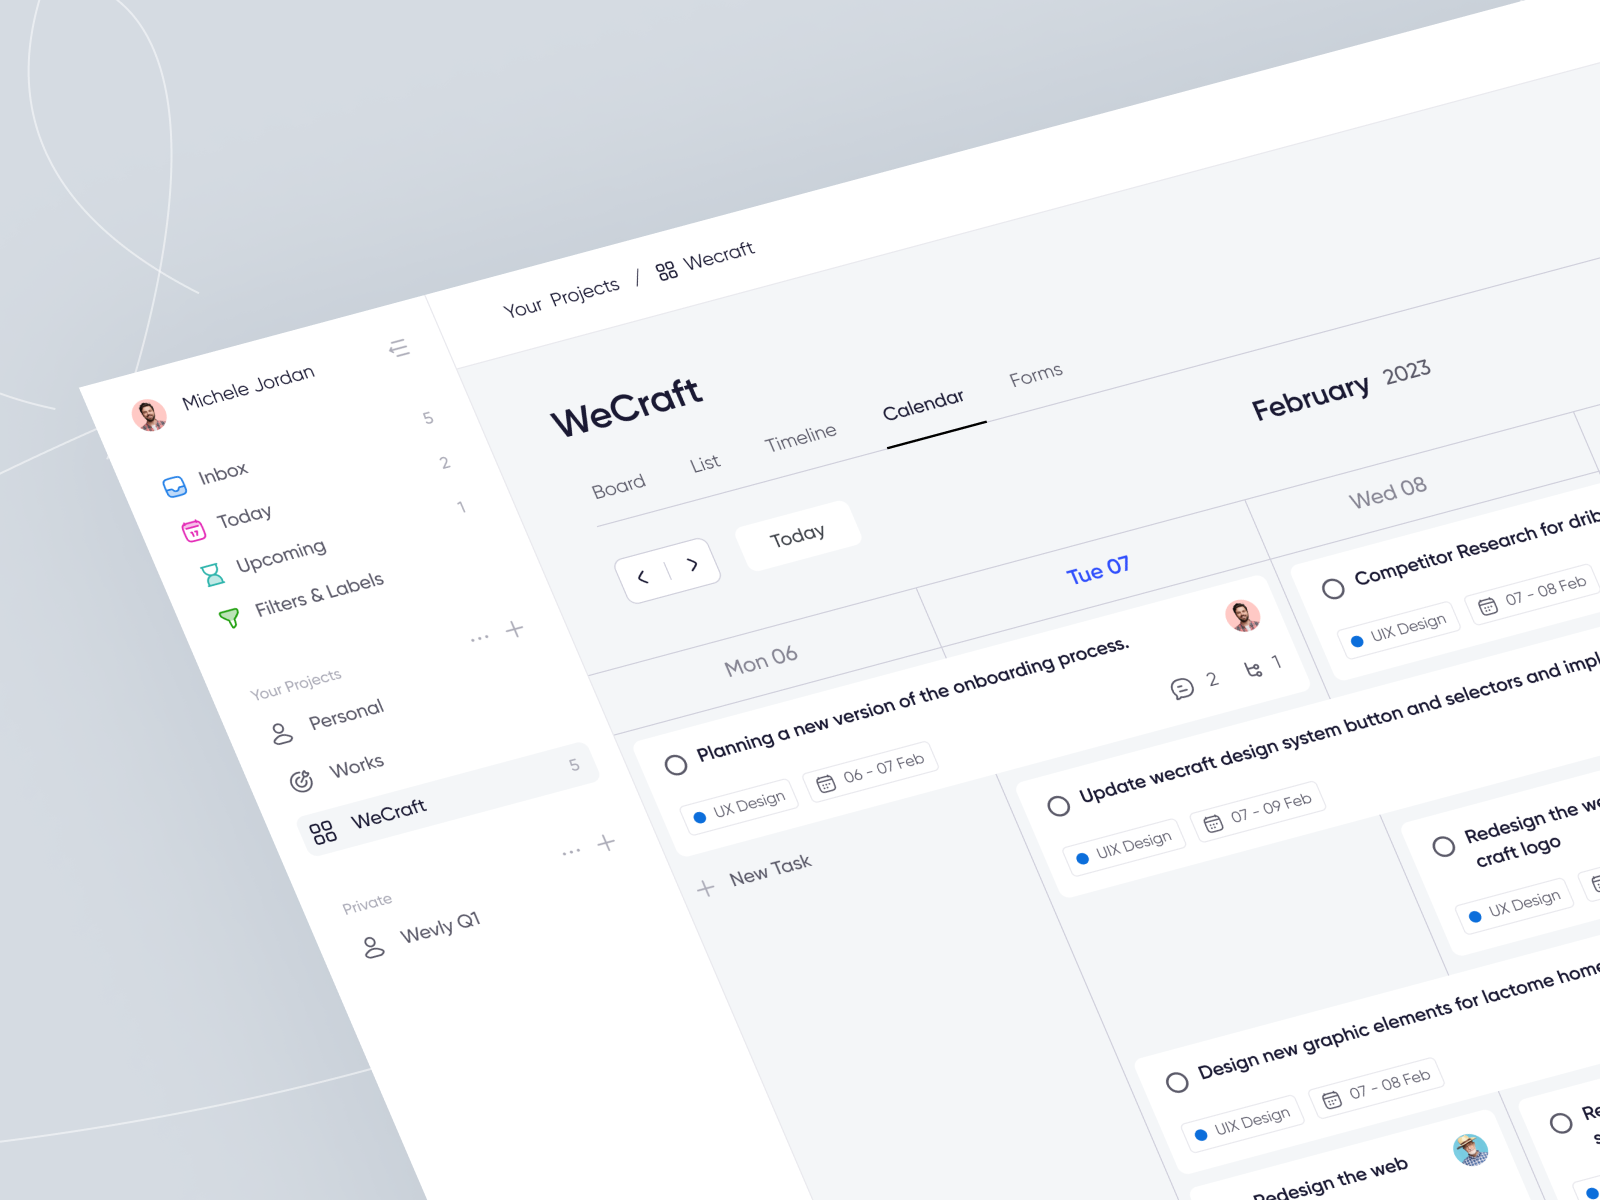Click calendar icon beside 06 - 07 Feb

[826, 784]
